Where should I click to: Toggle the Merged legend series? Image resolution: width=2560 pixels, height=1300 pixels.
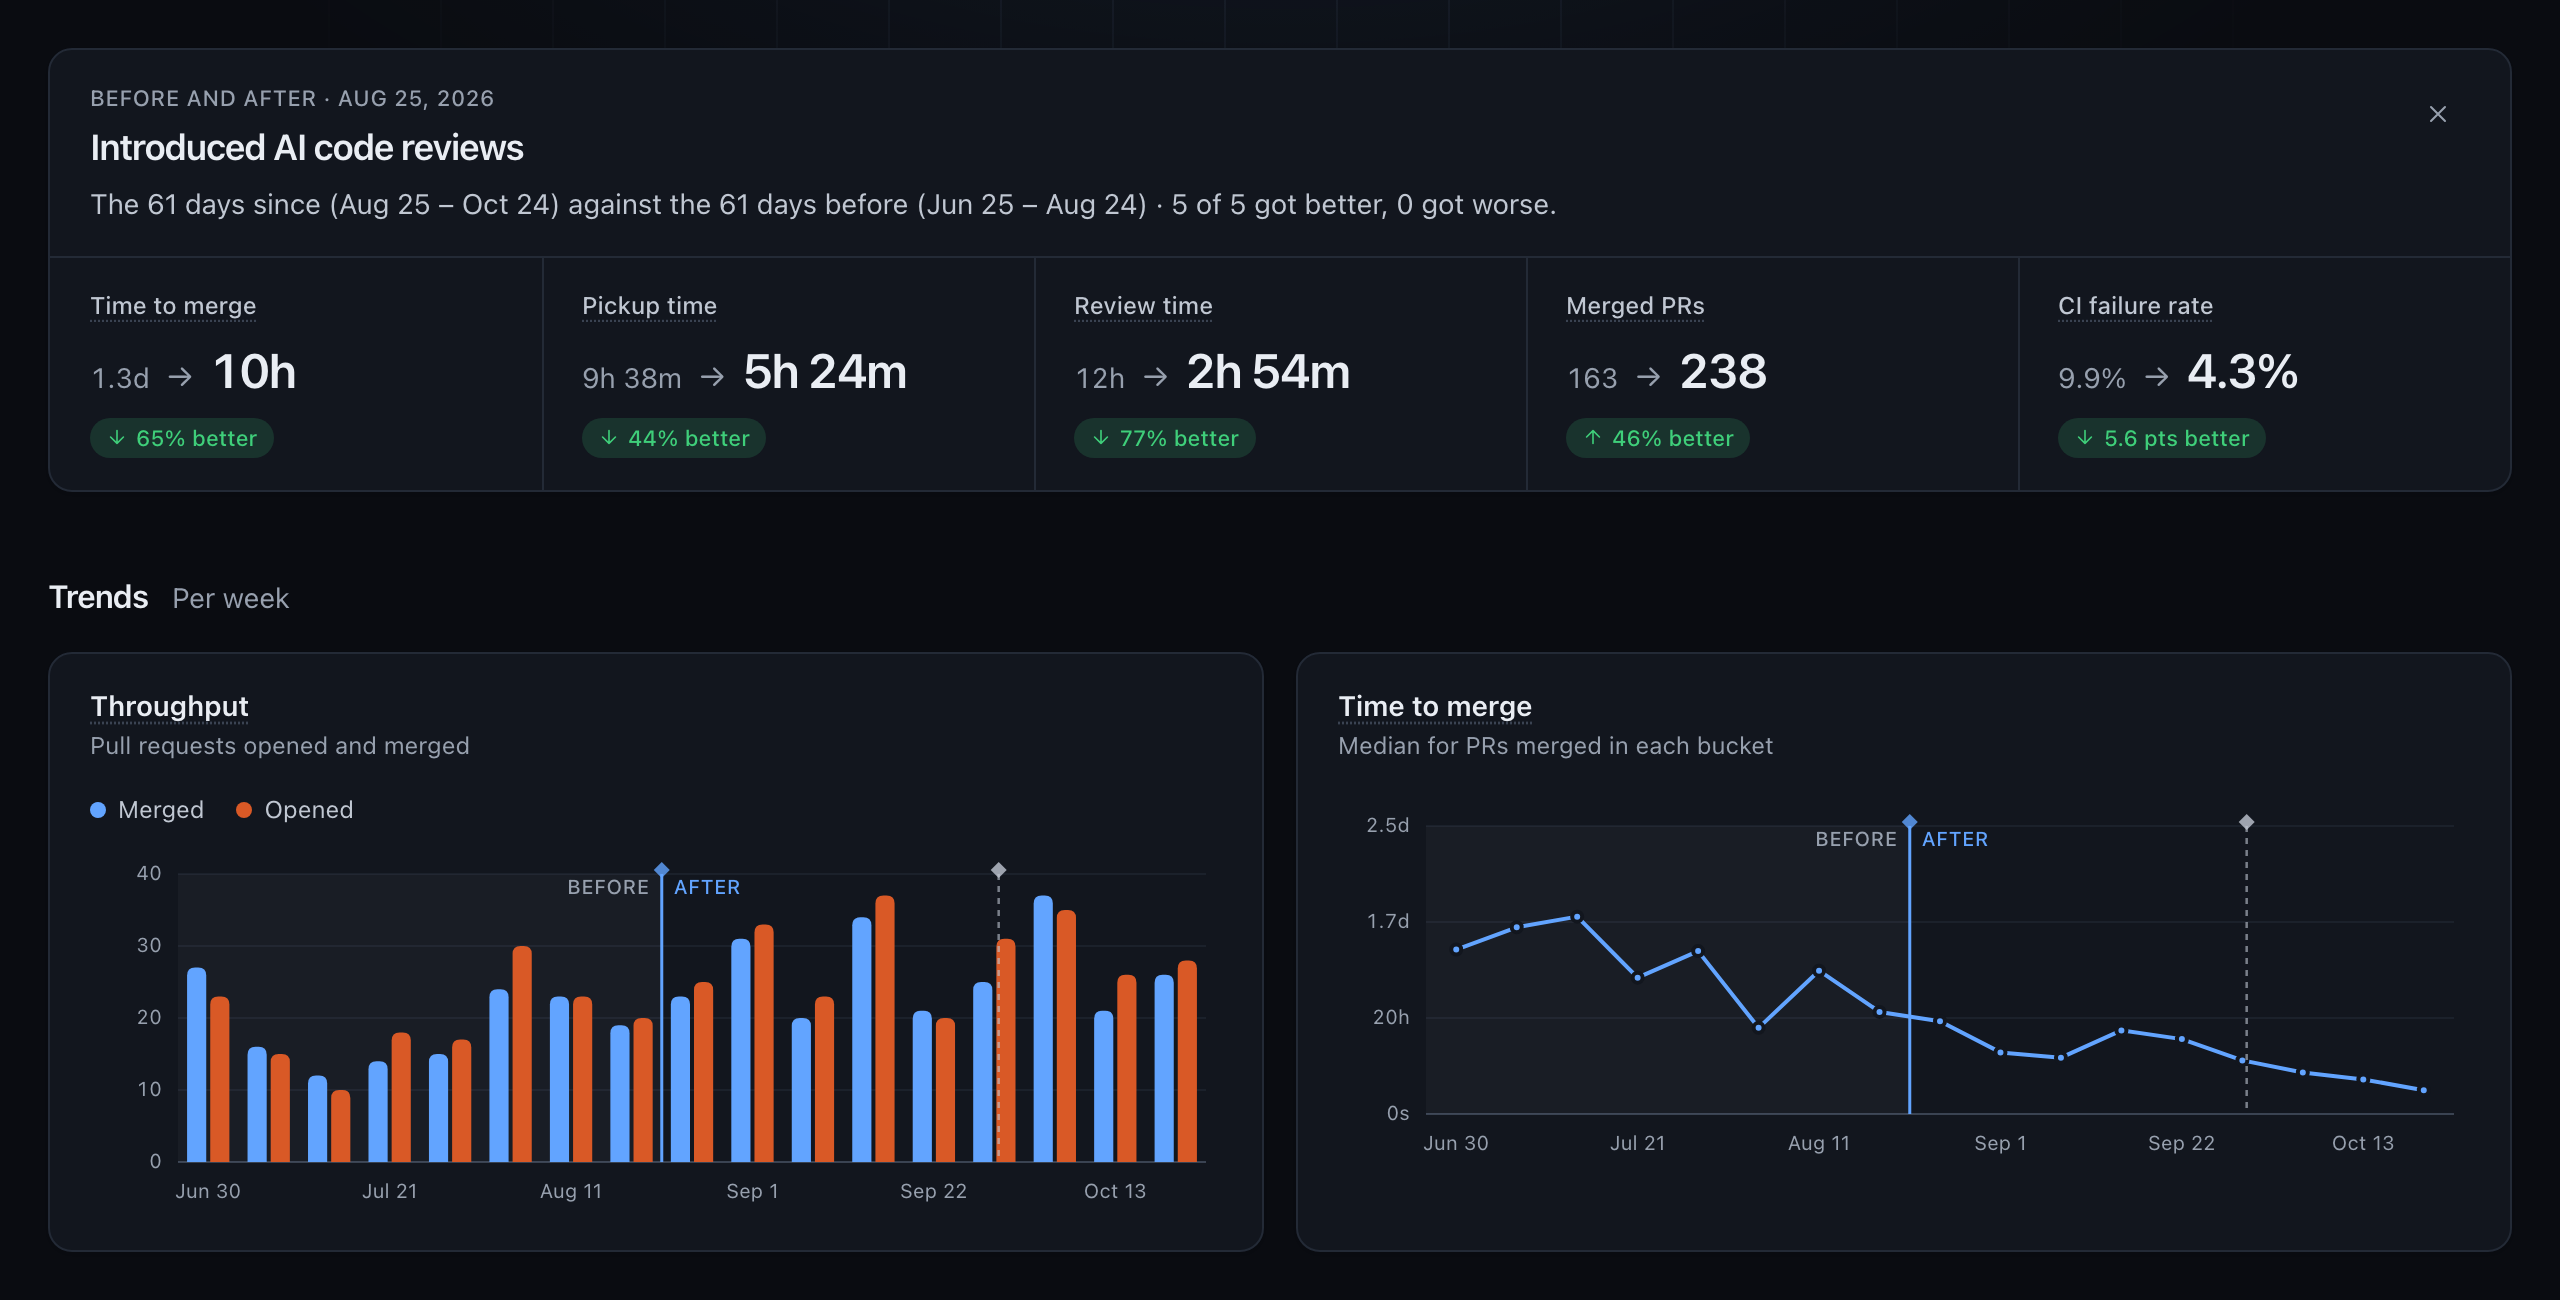[x=147, y=810]
